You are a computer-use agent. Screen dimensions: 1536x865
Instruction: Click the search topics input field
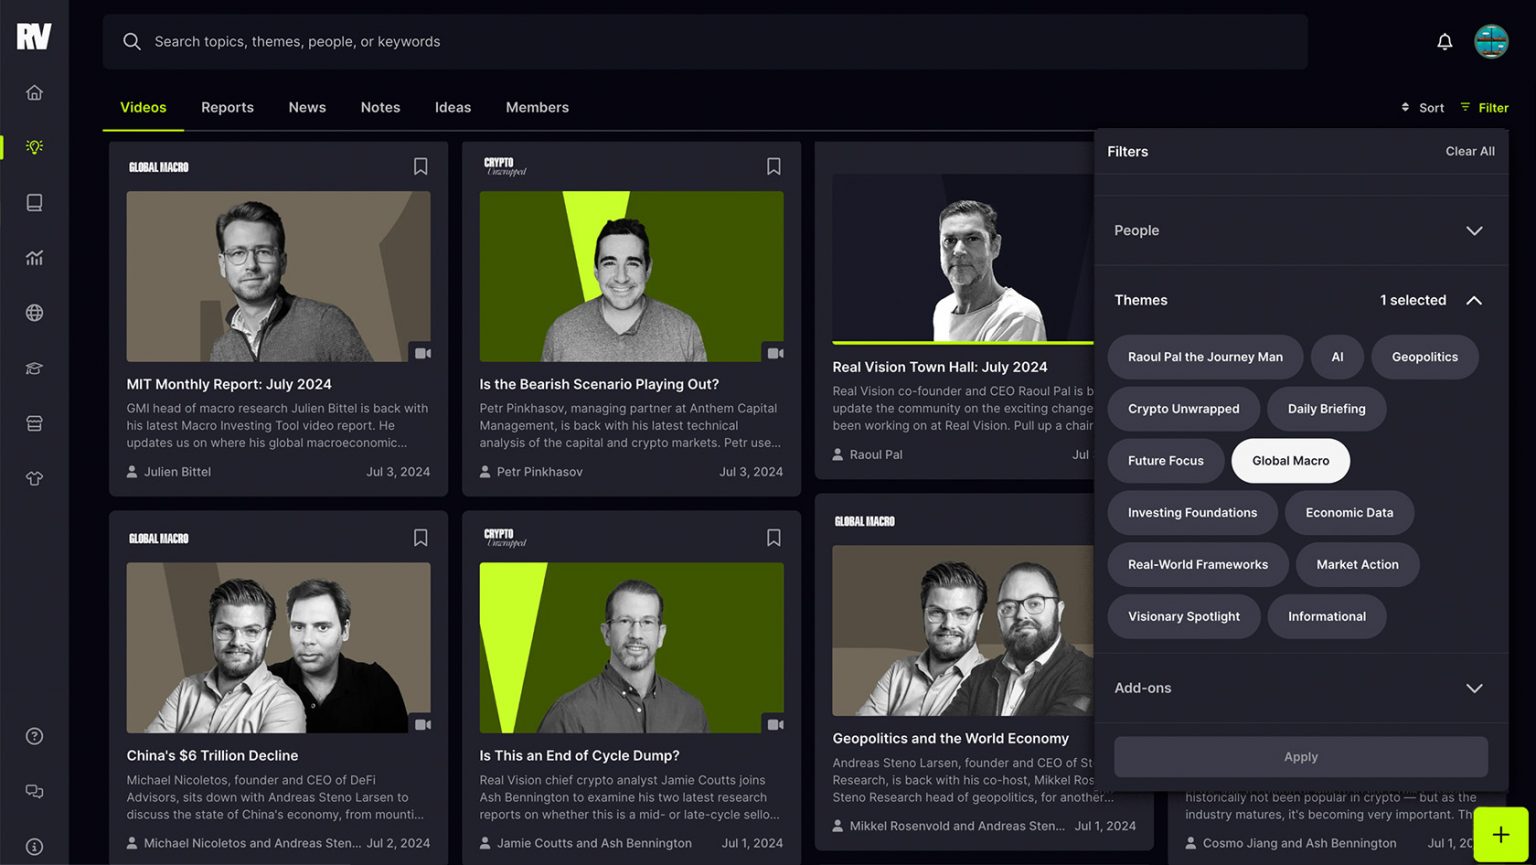[x=700, y=42]
